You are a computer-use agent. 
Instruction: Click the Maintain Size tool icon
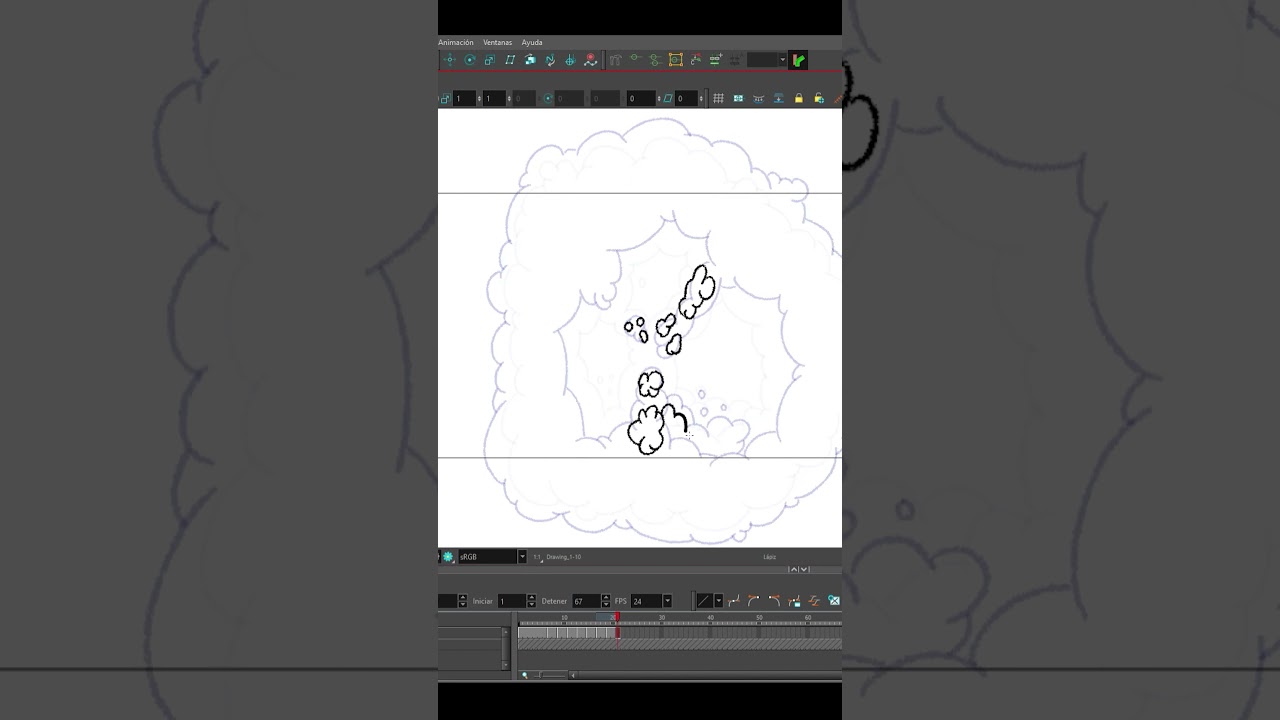530,60
